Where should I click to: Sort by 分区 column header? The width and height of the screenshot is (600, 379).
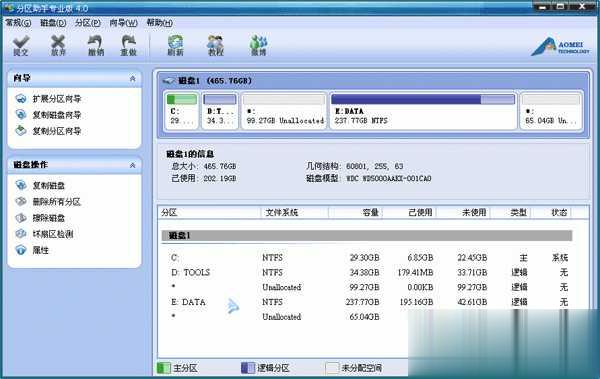pyautogui.click(x=209, y=212)
